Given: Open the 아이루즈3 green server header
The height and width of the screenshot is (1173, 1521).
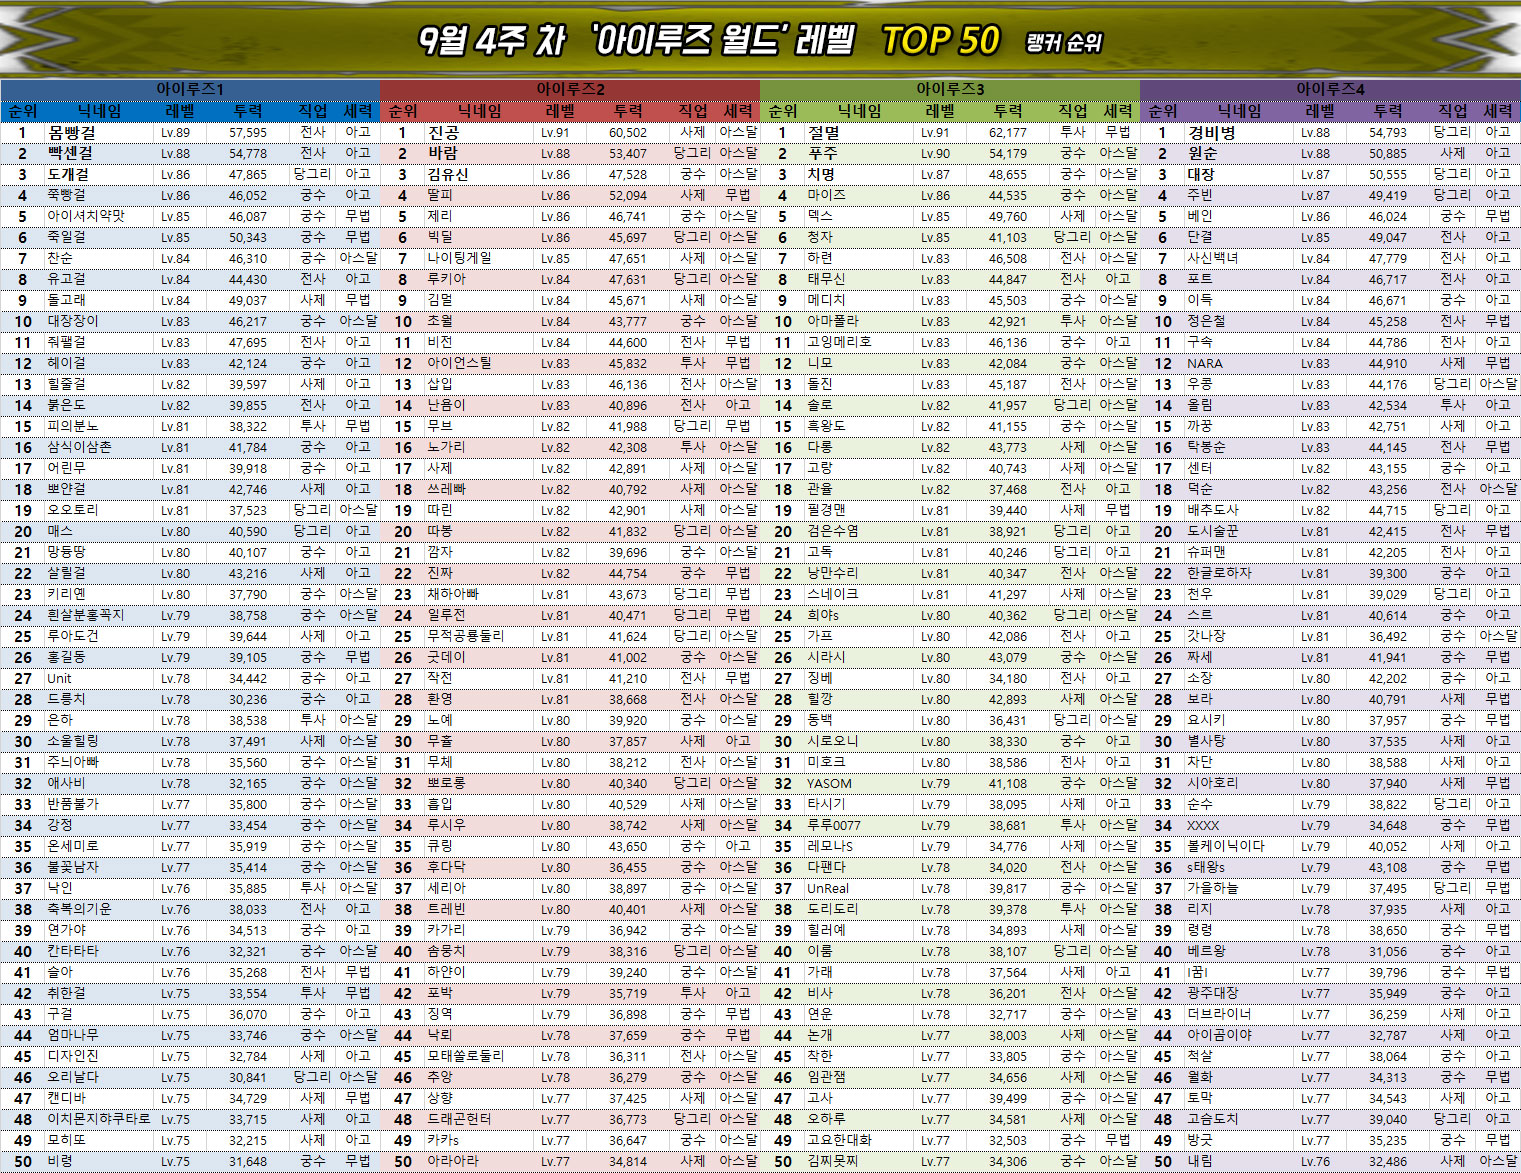Looking at the screenshot, I should pyautogui.click(x=950, y=89).
